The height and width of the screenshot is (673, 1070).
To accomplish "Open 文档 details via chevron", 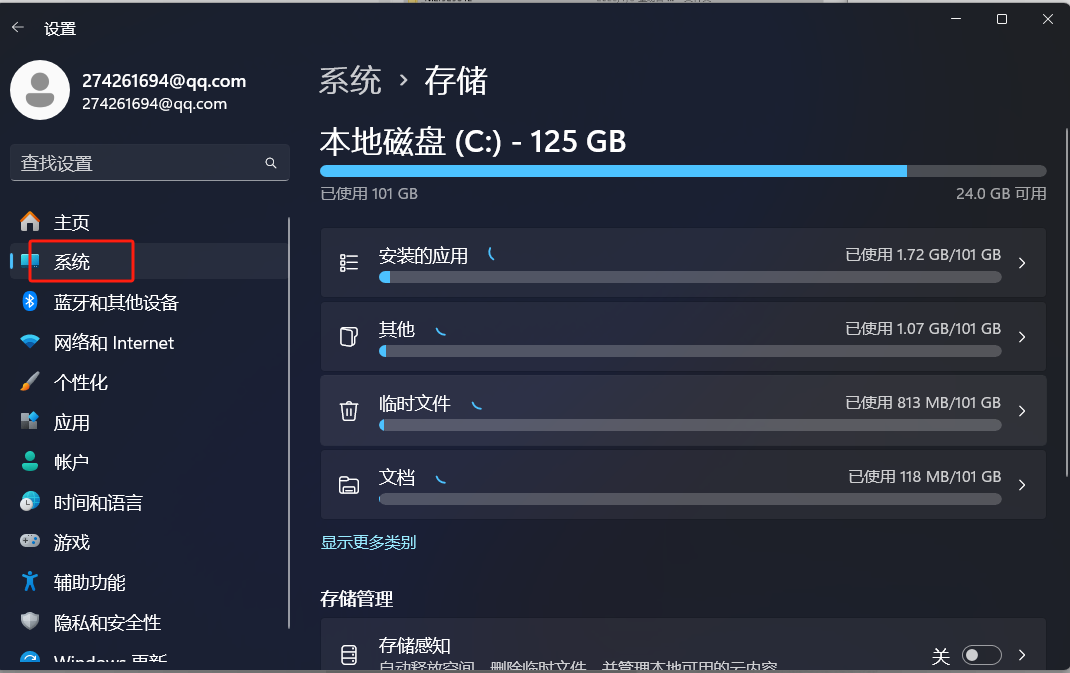I will pyautogui.click(x=1022, y=485).
